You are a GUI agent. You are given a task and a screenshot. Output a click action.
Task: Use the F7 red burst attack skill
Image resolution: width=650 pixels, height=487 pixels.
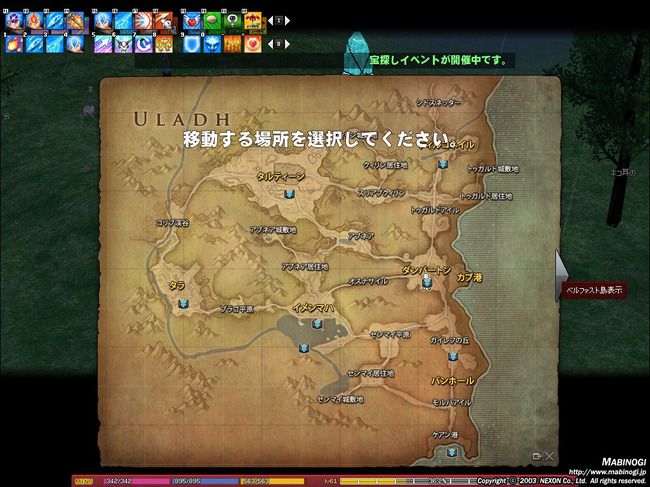click(143, 21)
